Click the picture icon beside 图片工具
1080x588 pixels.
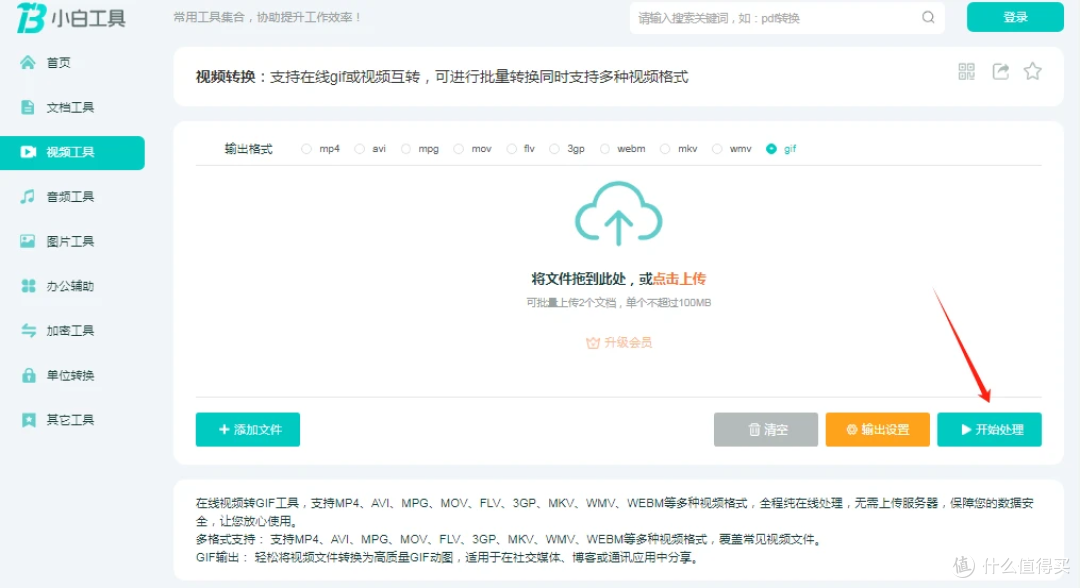(x=28, y=241)
